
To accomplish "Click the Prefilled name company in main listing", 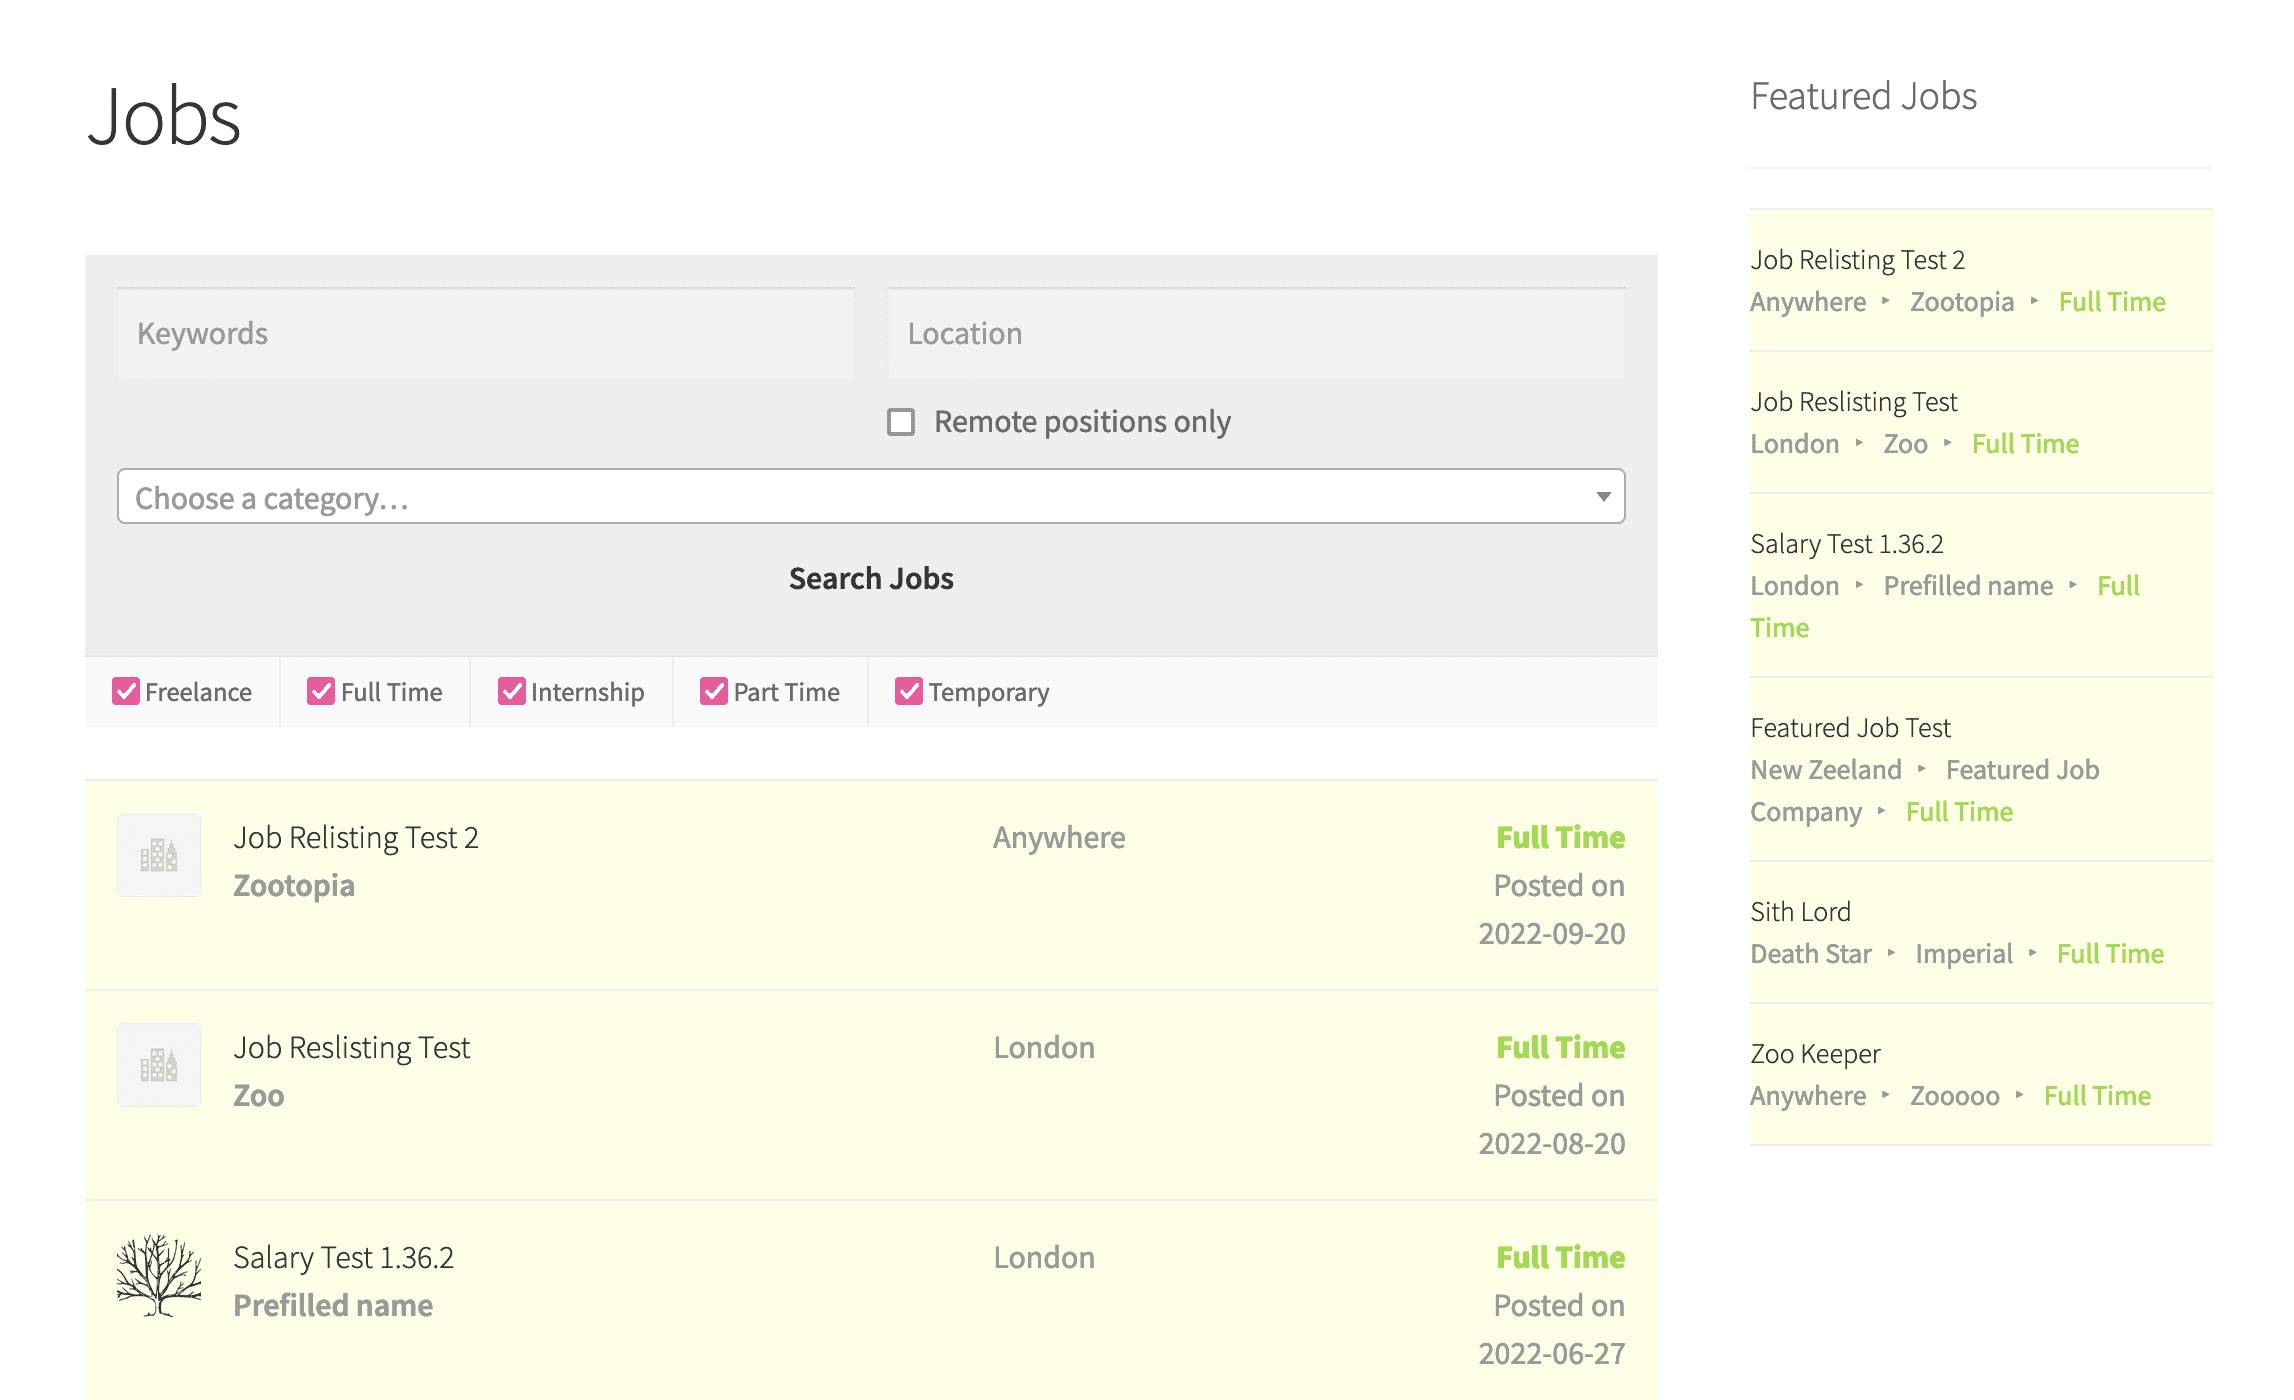I will coord(333,1305).
